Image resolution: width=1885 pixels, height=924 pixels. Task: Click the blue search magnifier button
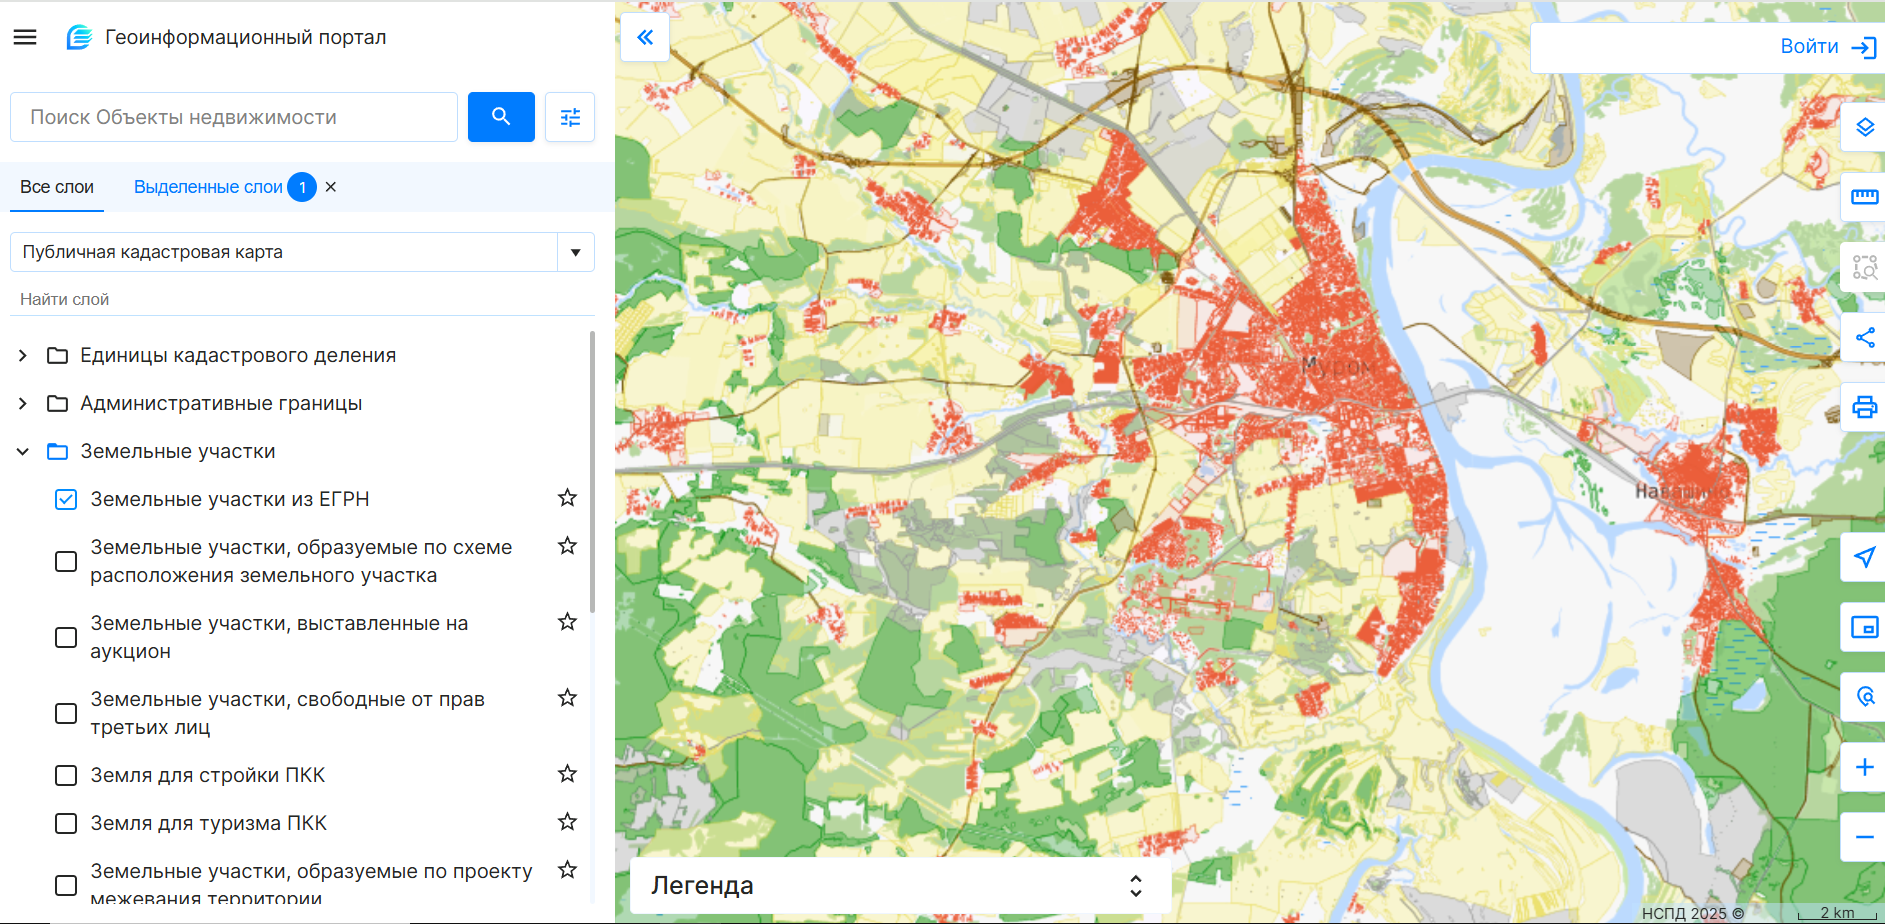501,117
